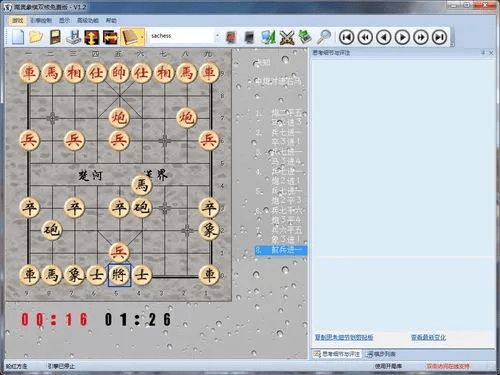The height and width of the screenshot is (375, 500).
Task: Open the 引擎控制 menu
Action: click(41, 20)
